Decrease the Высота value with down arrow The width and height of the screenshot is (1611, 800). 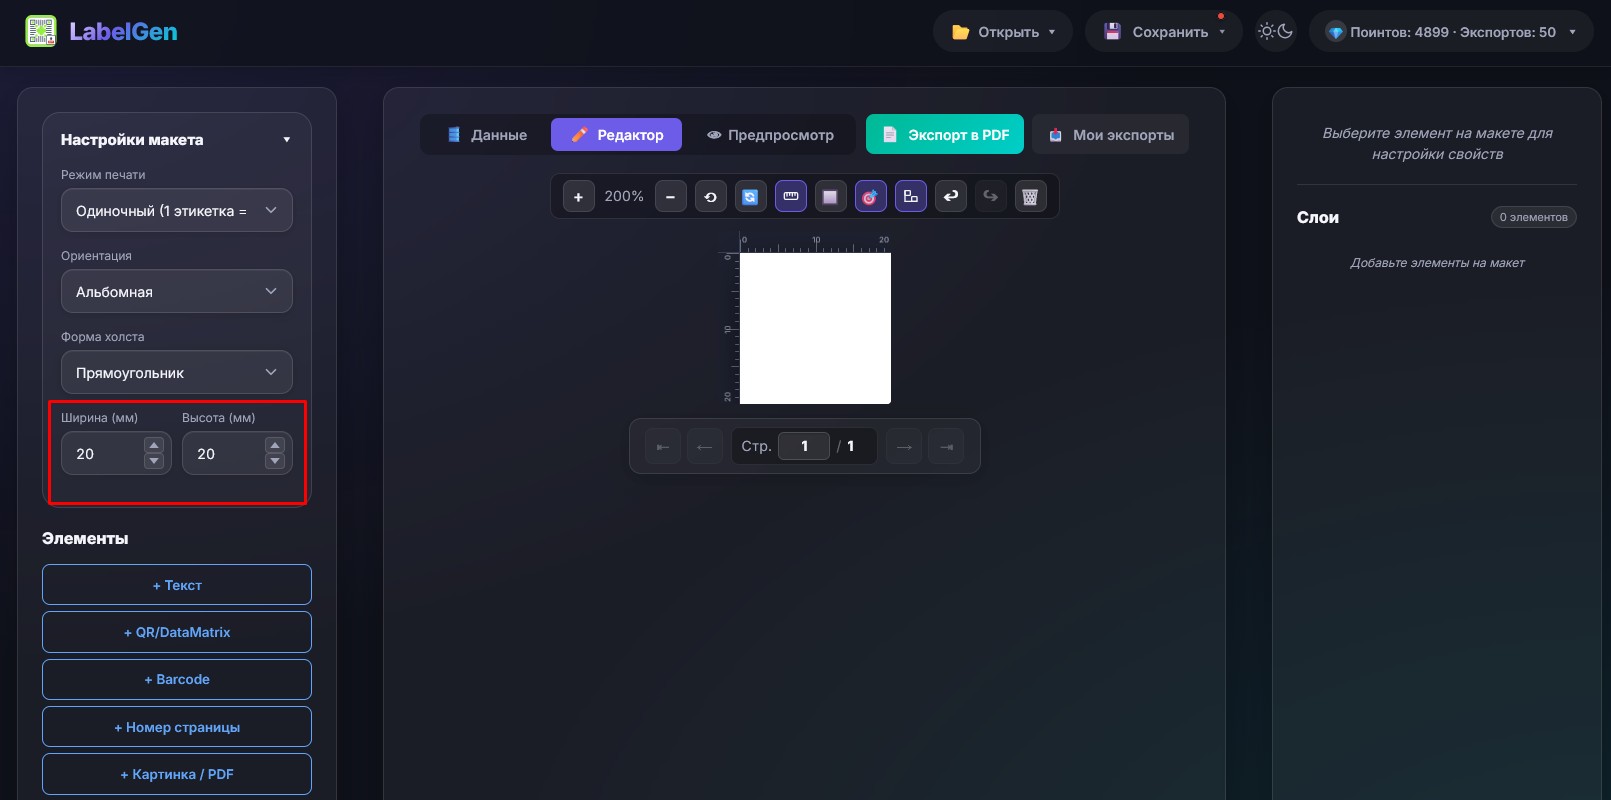(x=275, y=461)
